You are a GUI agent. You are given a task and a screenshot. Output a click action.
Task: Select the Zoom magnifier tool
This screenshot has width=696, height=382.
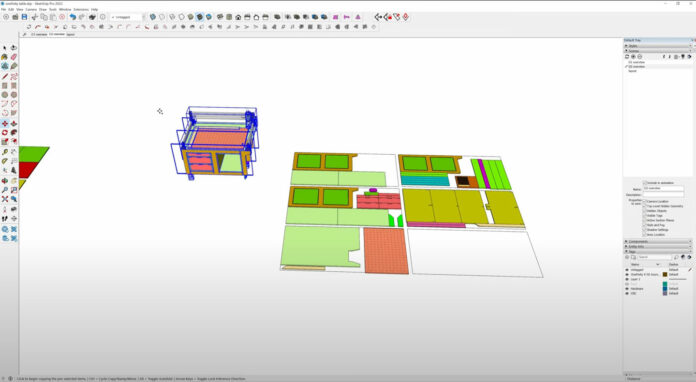[x=5, y=190]
